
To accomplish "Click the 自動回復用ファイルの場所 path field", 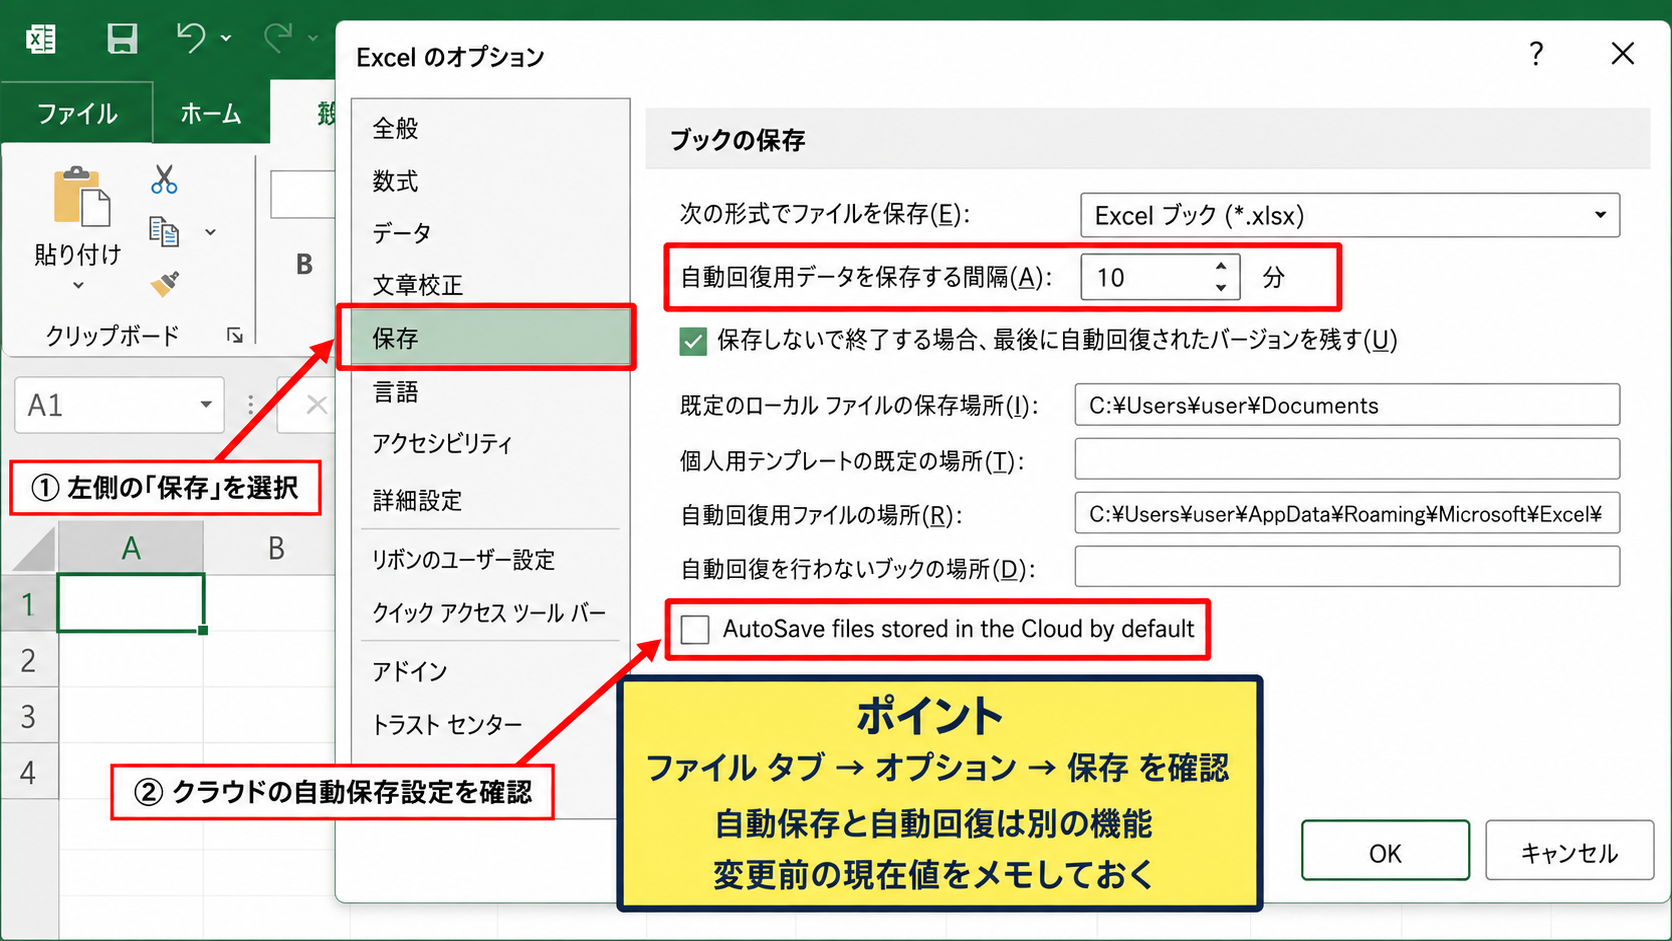I will click(1347, 513).
